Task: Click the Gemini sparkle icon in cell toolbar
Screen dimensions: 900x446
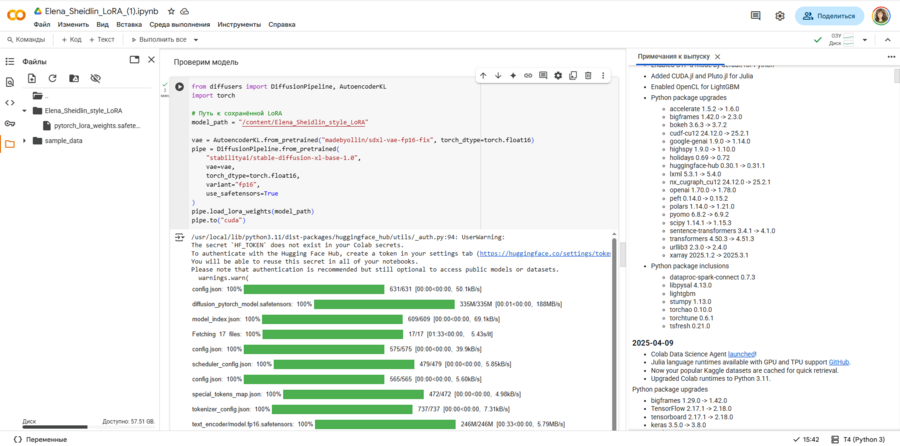Action: click(x=513, y=75)
